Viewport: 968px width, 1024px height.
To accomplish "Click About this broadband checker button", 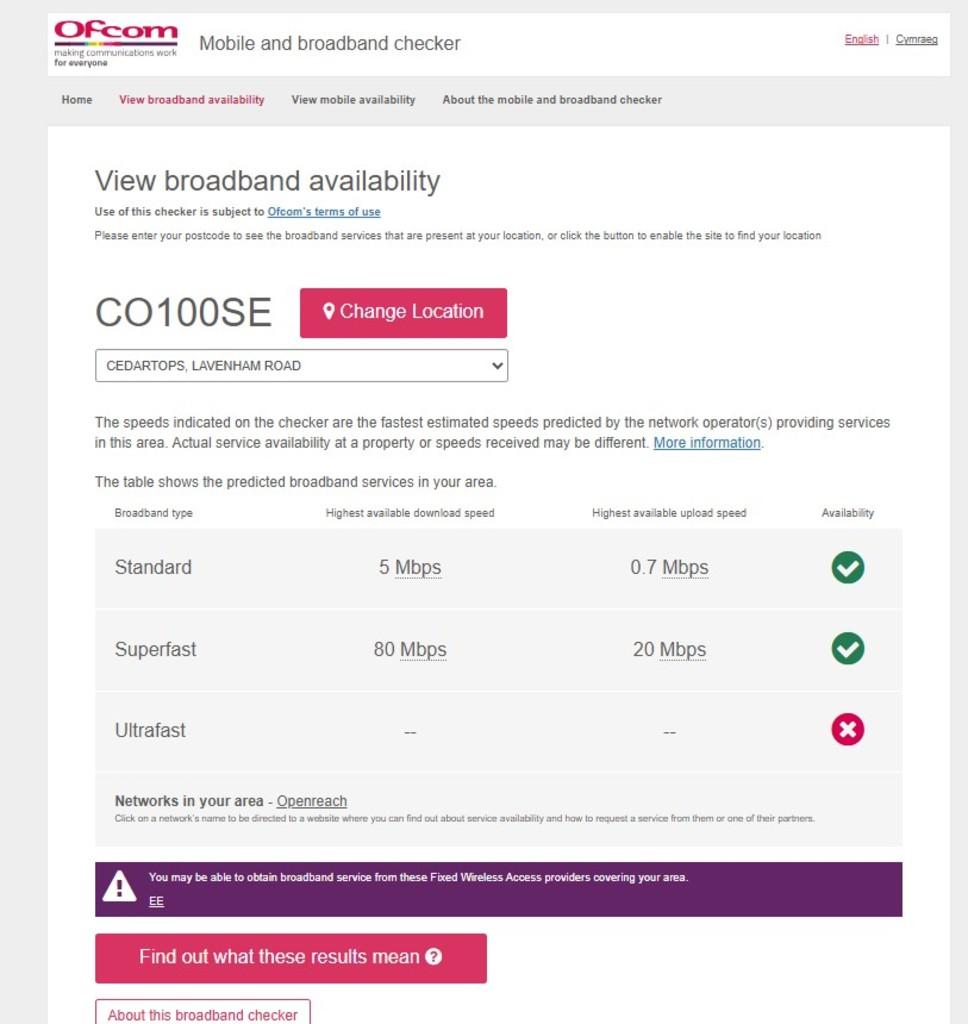I will point(202,1014).
